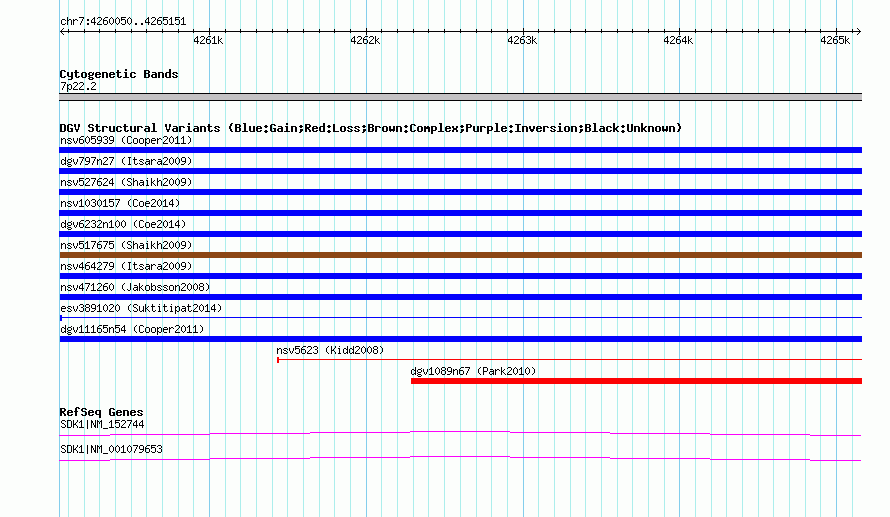Click the nsv5623 (Kidd2008) loss label
Viewport: 890px width, 517px height.
point(330,350)
